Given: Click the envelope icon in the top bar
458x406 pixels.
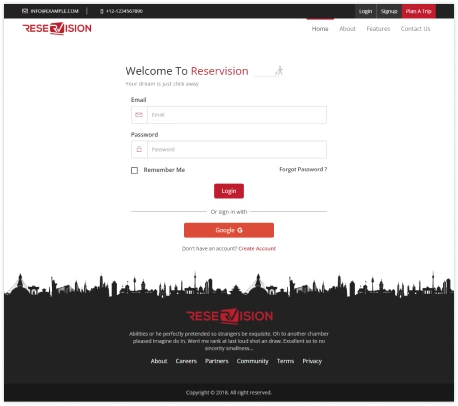Looking at the screenshot, I should point(25,11).
